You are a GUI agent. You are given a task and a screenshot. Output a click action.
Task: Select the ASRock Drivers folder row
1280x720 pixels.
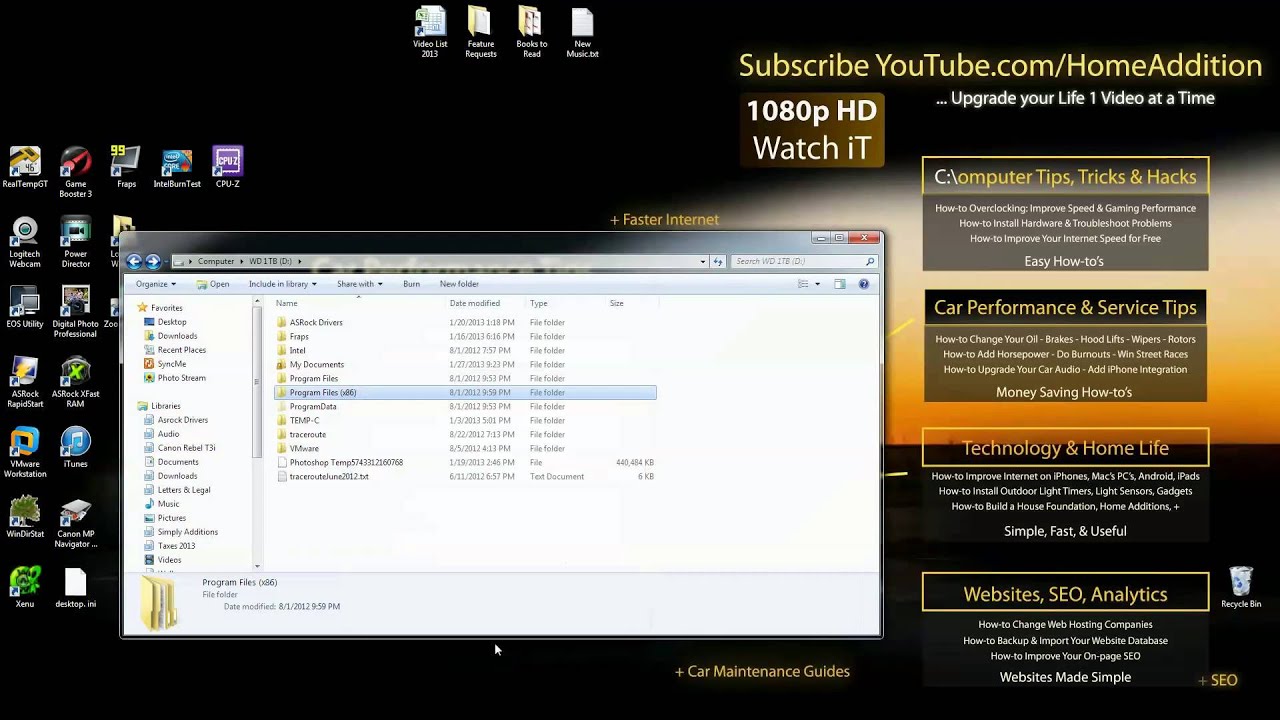465,322
